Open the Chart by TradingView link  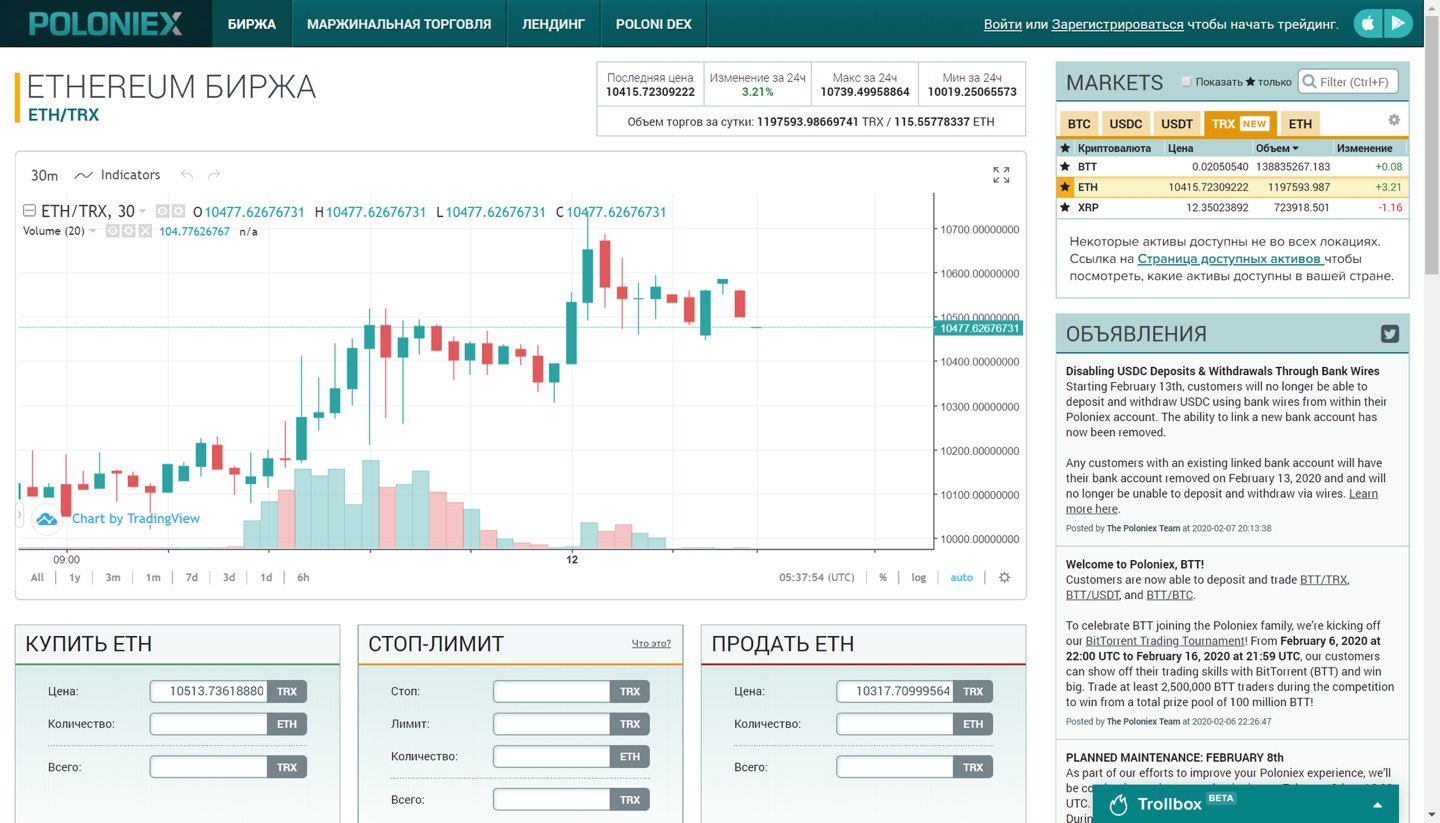click(x=135, y=518)
